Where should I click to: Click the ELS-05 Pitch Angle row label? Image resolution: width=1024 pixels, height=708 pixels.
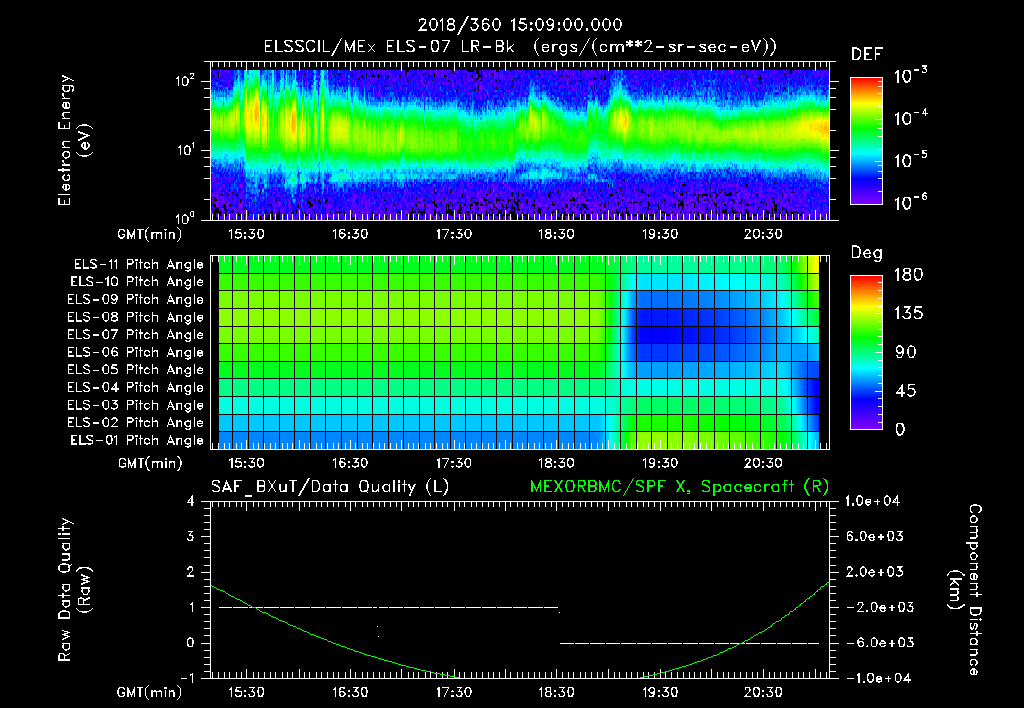click(136, 370)
